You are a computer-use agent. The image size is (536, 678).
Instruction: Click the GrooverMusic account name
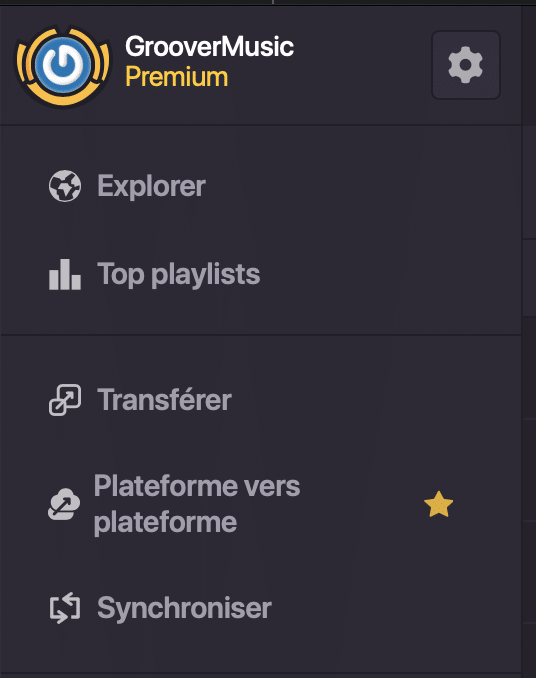pos(210,46)
